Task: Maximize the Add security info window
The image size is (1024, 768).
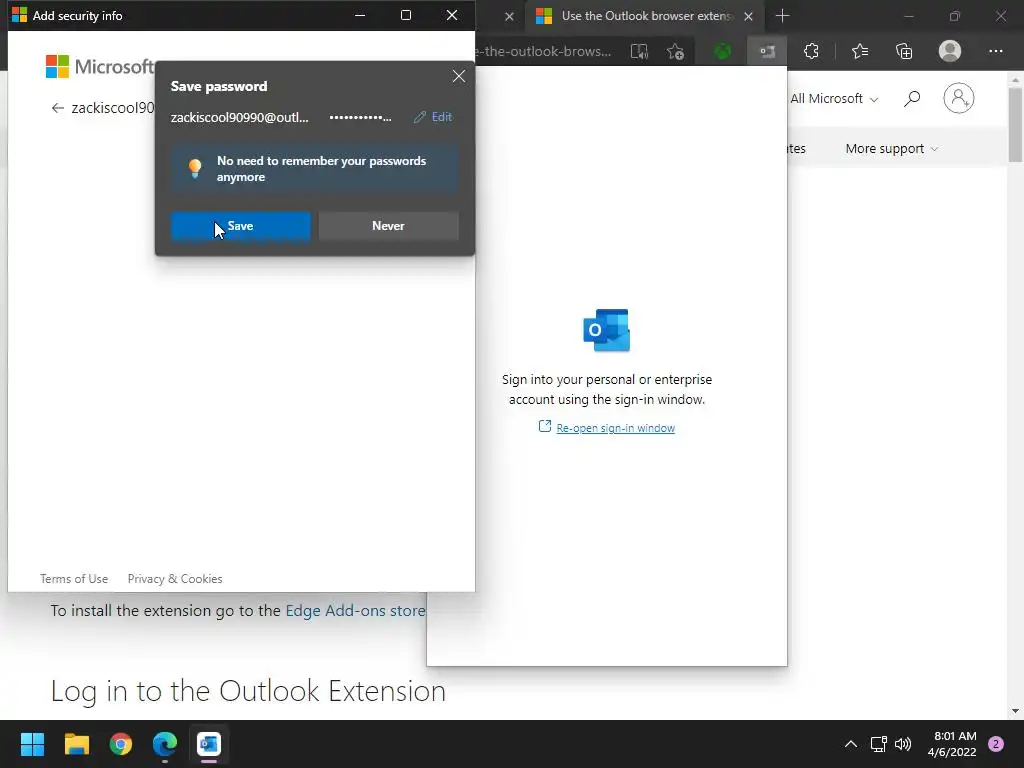Action: click(406, 15)
